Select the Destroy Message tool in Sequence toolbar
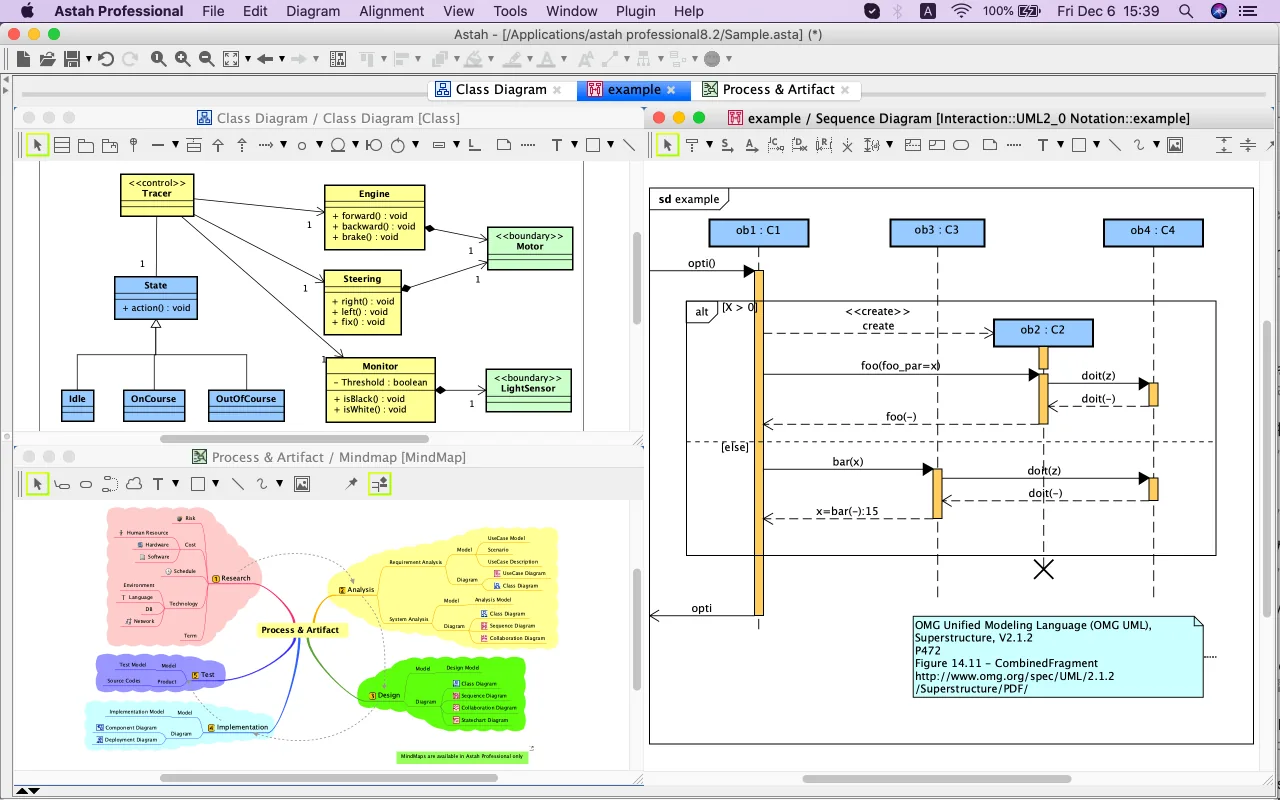The height and width of the screenshot is (800, 1280). (799, 145)
